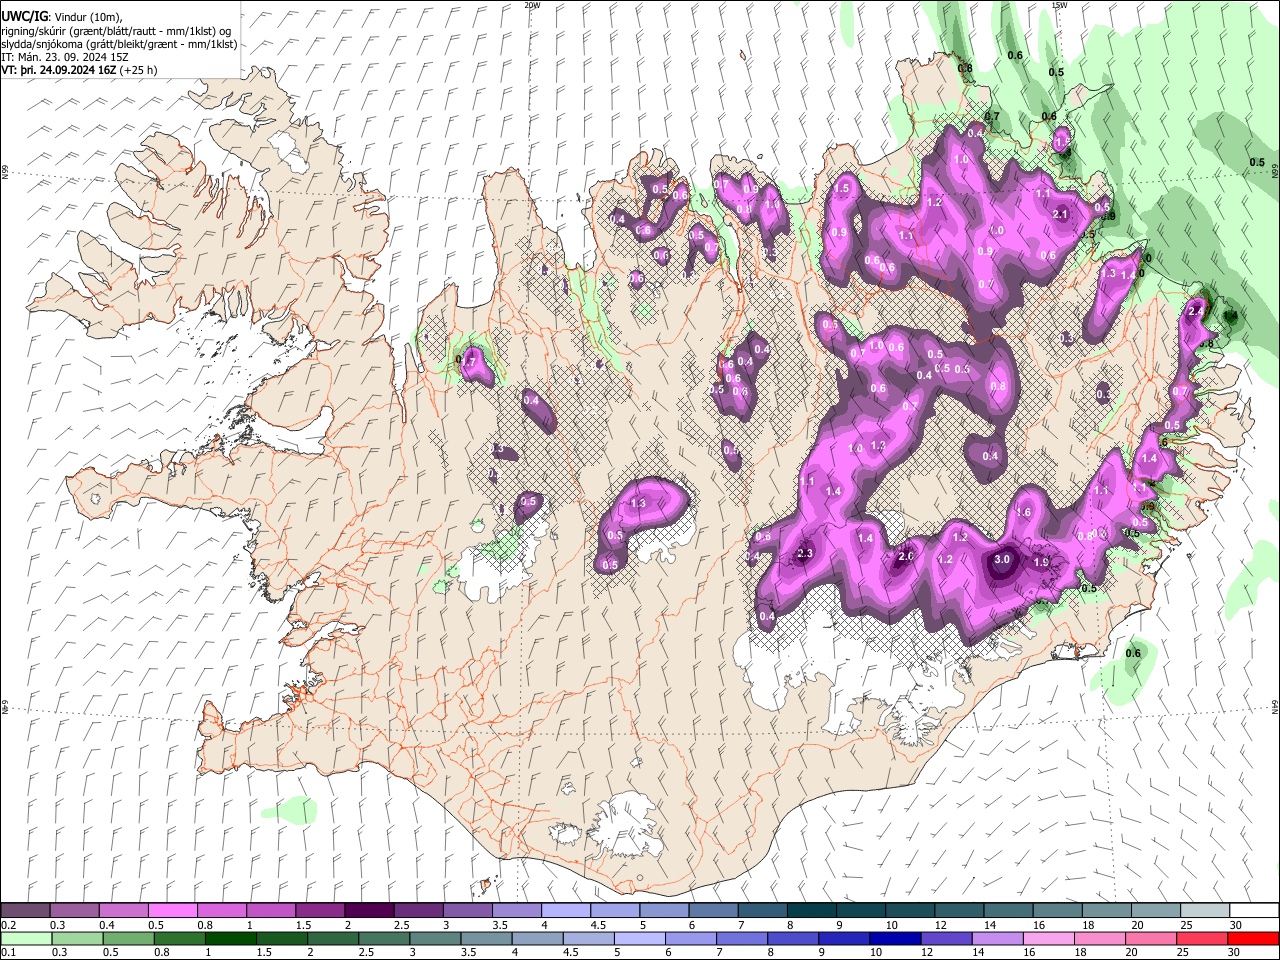
Task: Click the '2.0' snowfall value on the map
Action: point(907,556)
